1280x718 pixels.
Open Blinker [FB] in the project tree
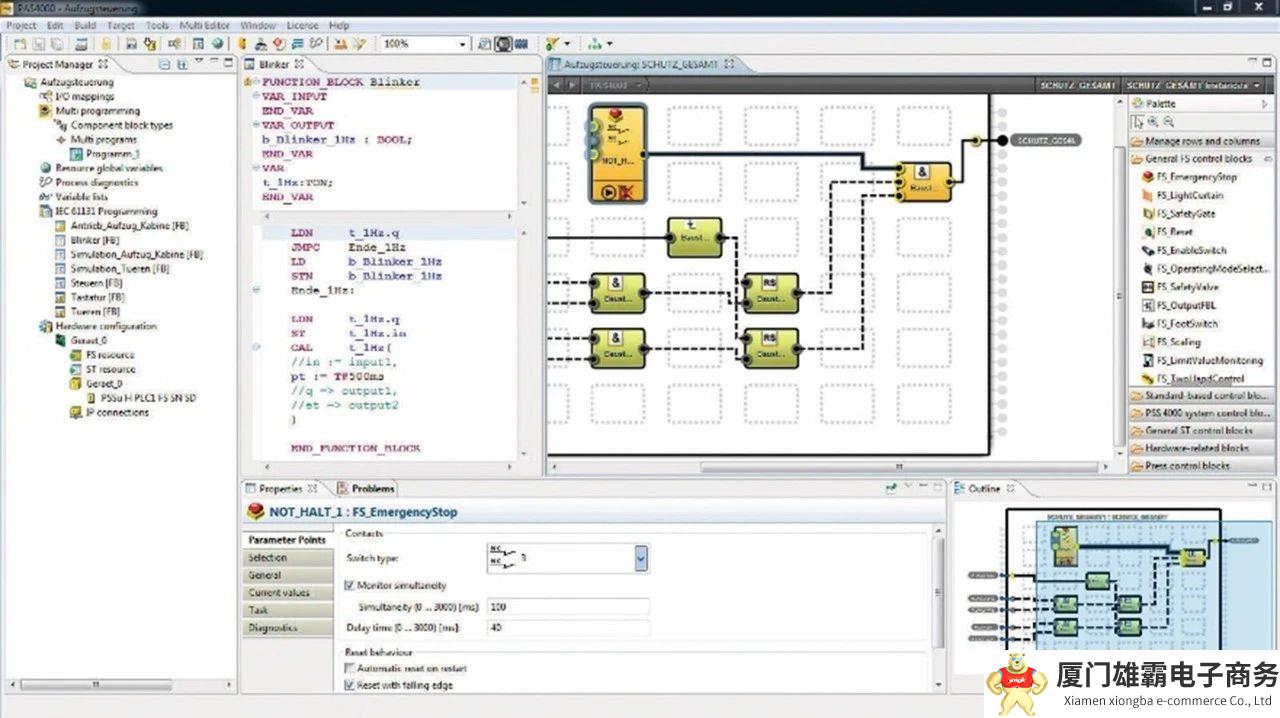[x=95, y=240]
